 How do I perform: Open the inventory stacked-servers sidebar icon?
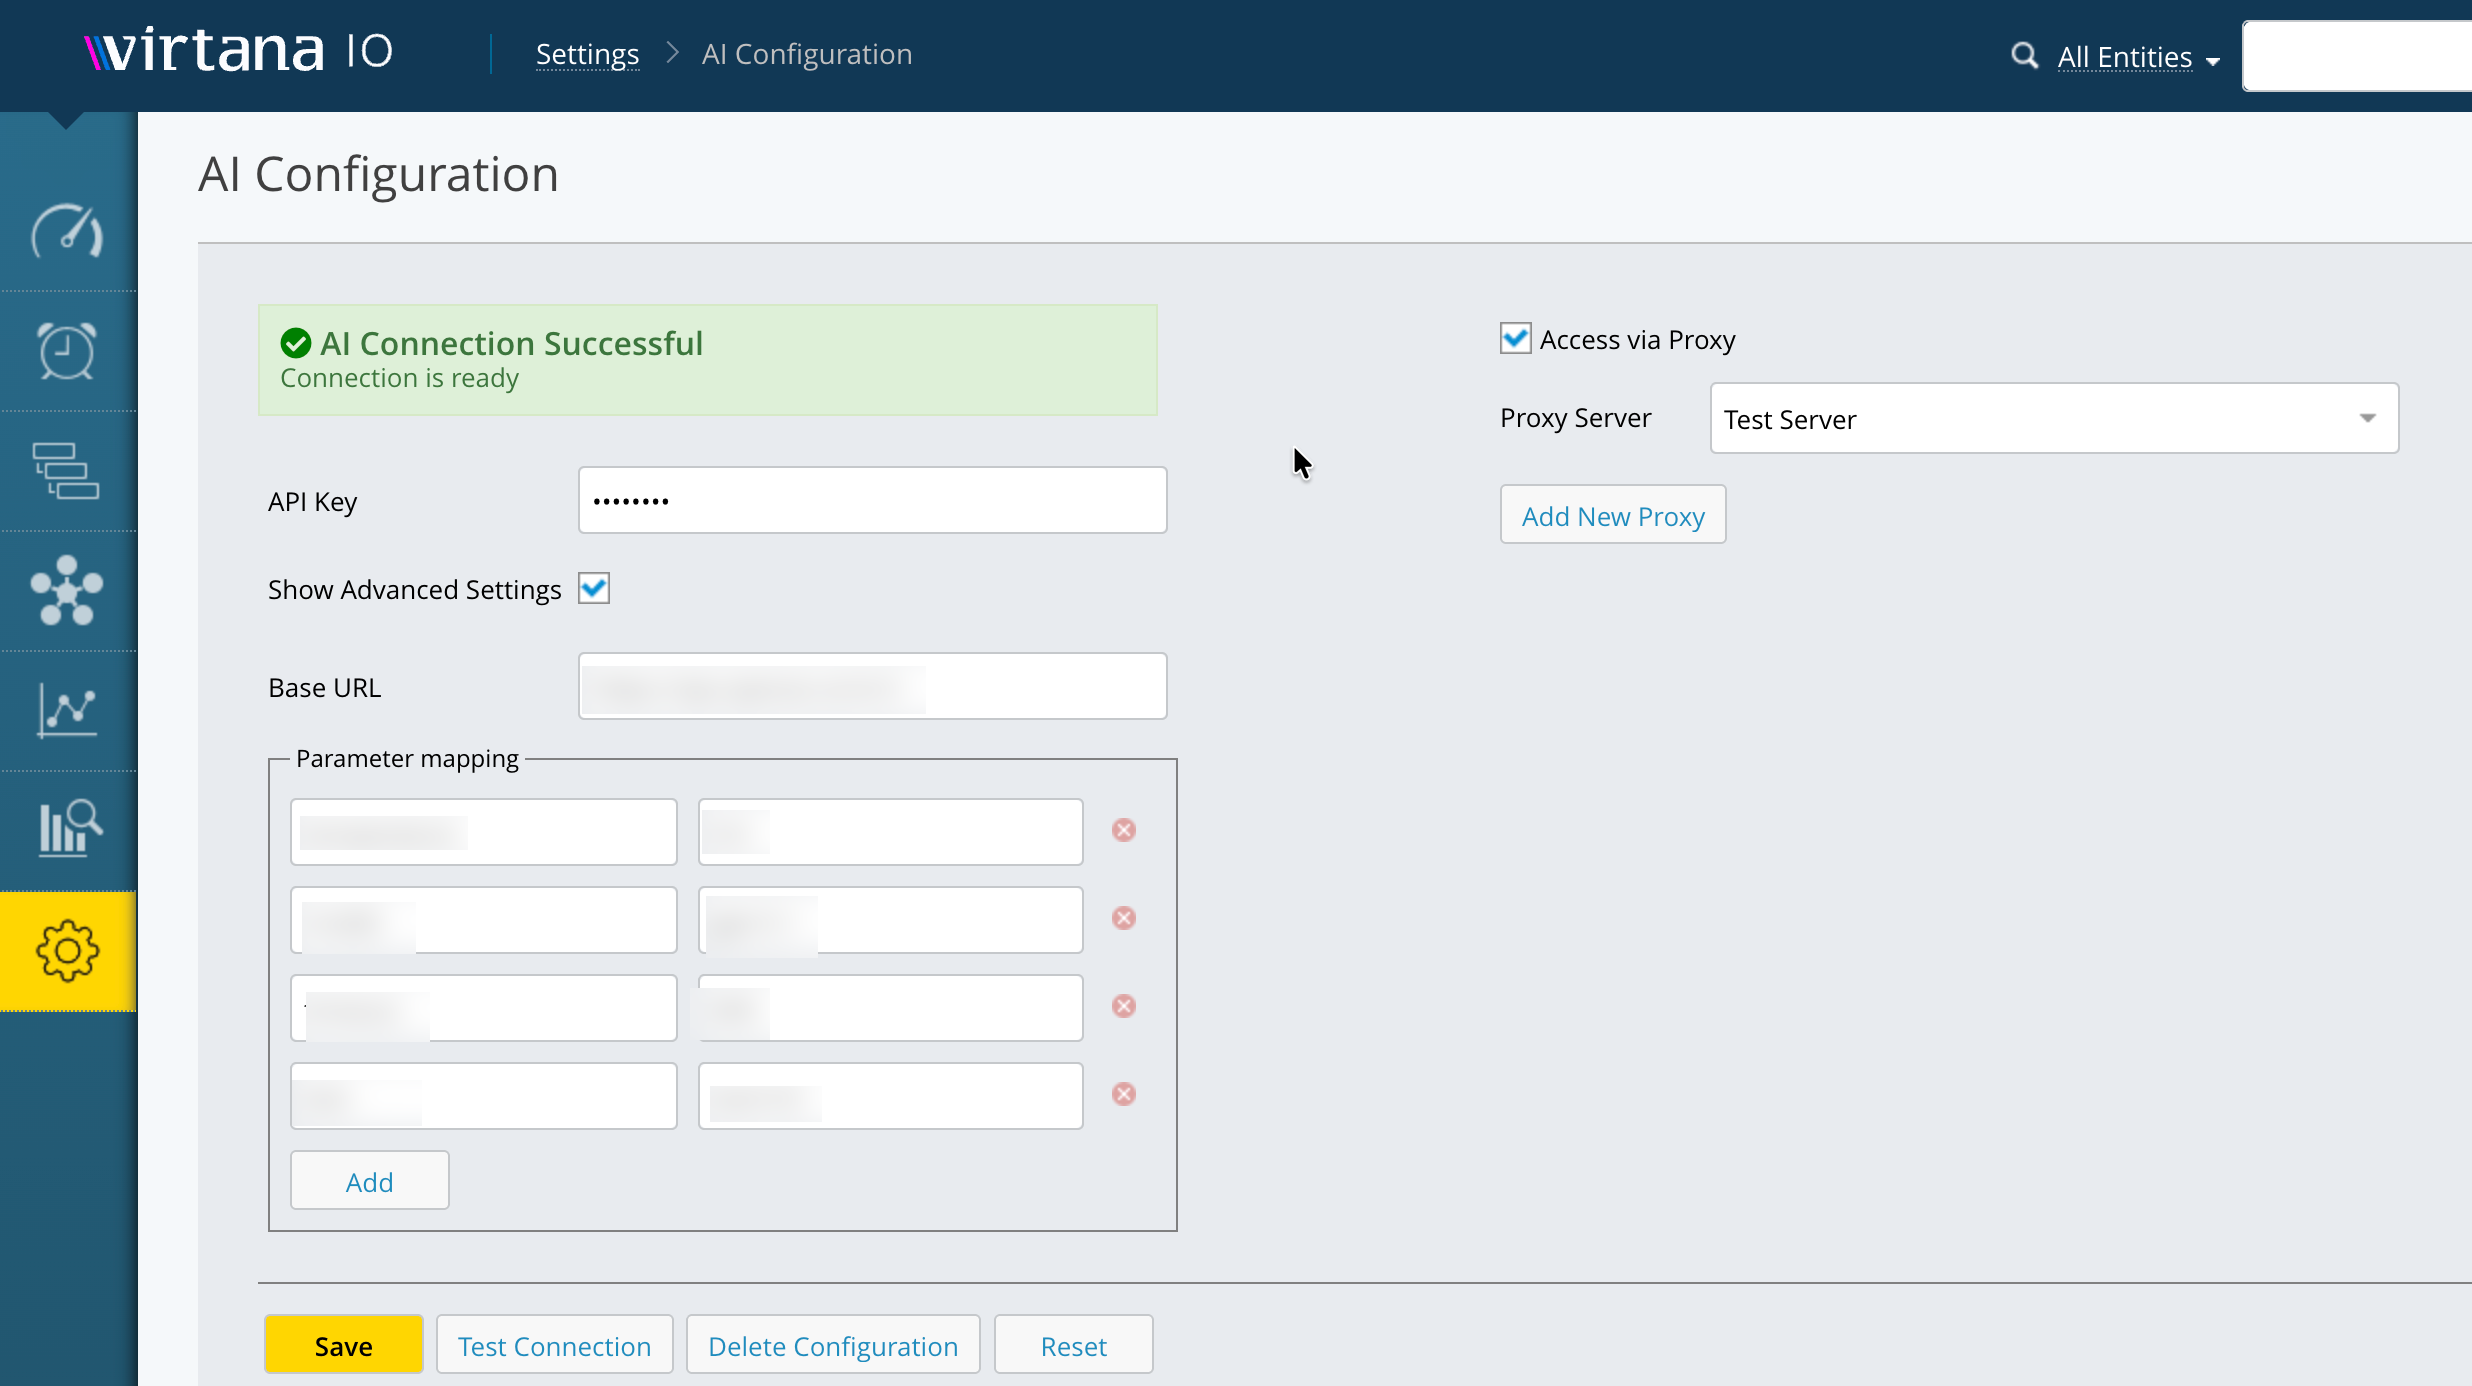click(67, 471)
